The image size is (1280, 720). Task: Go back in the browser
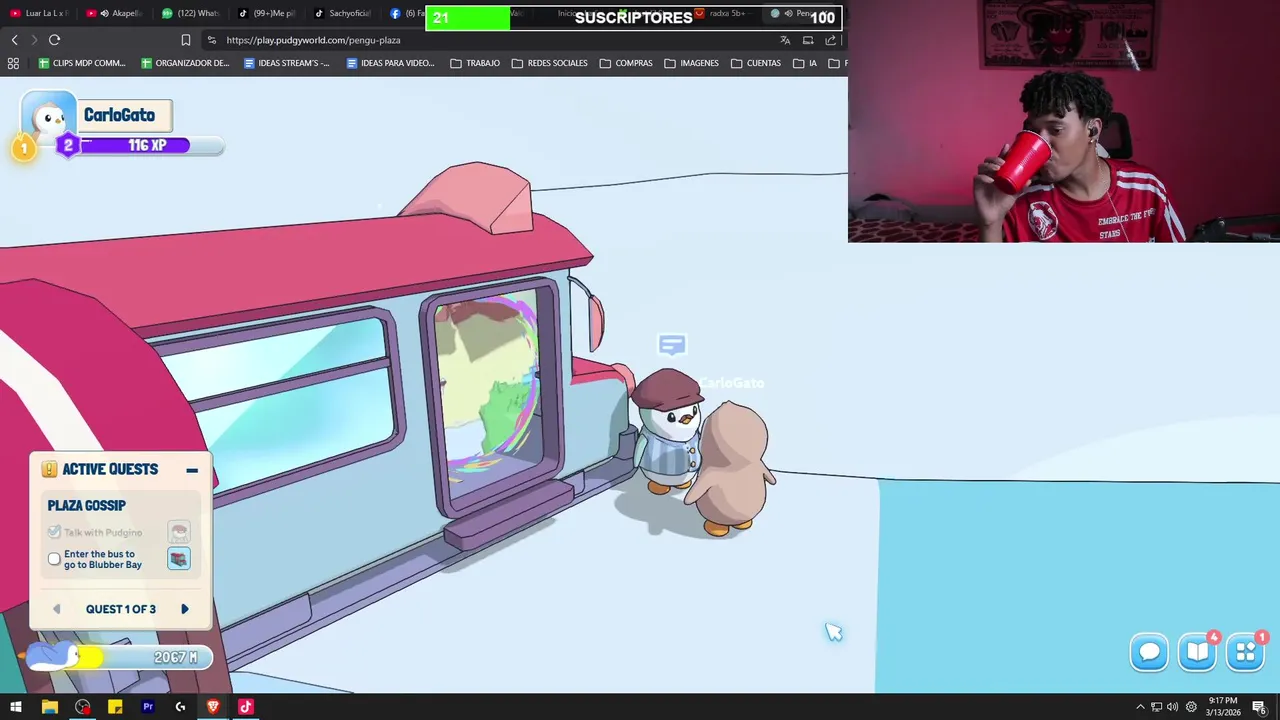click(15, 40)
